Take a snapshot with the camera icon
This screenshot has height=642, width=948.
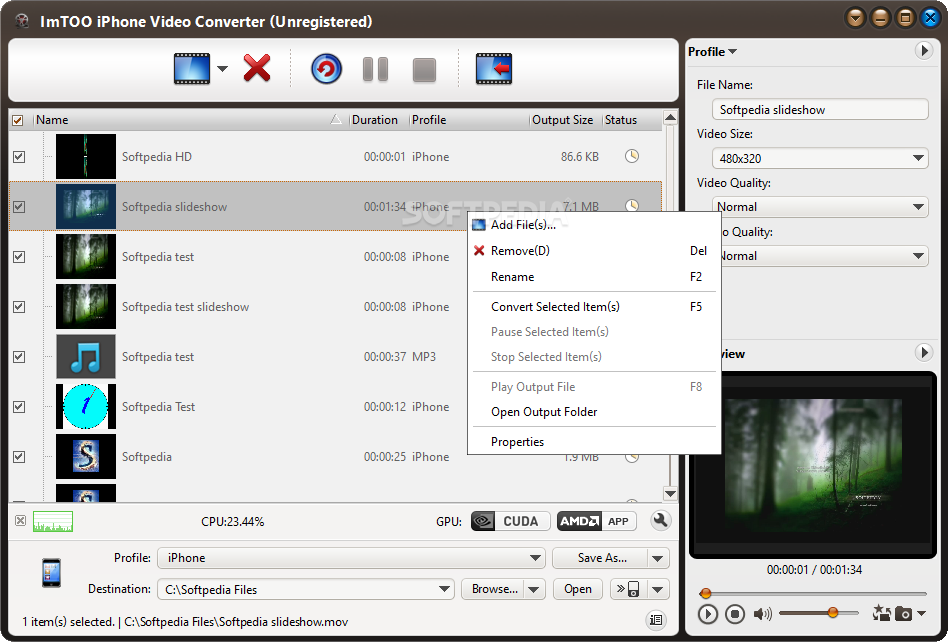click(x=903, y=614)
